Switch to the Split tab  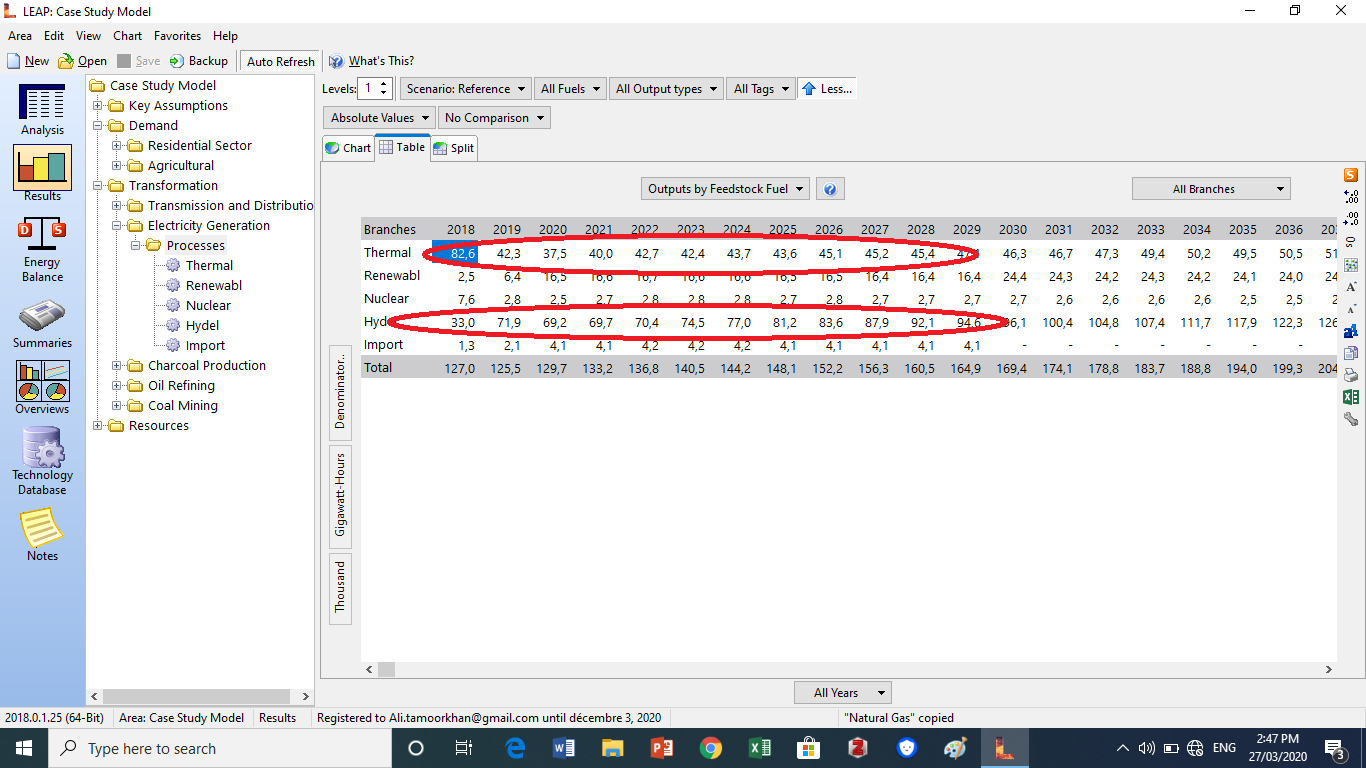pyautogui.click(x=454, y=148)
